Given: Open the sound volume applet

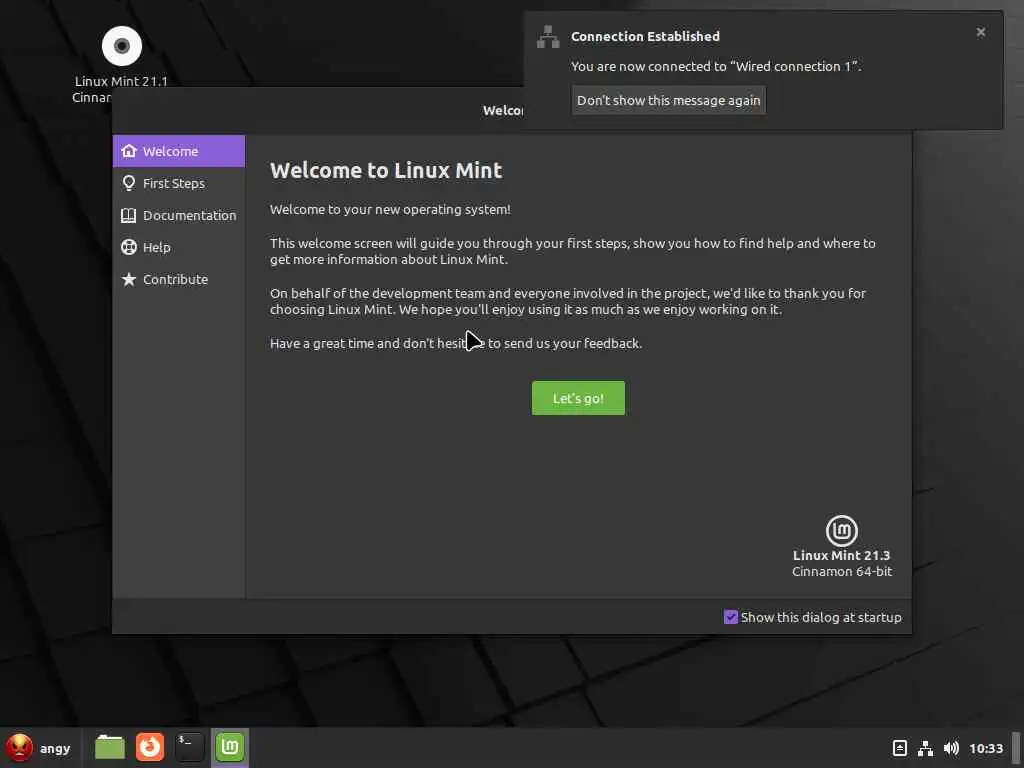Looking at the screenshot, I should coord(951,748).
